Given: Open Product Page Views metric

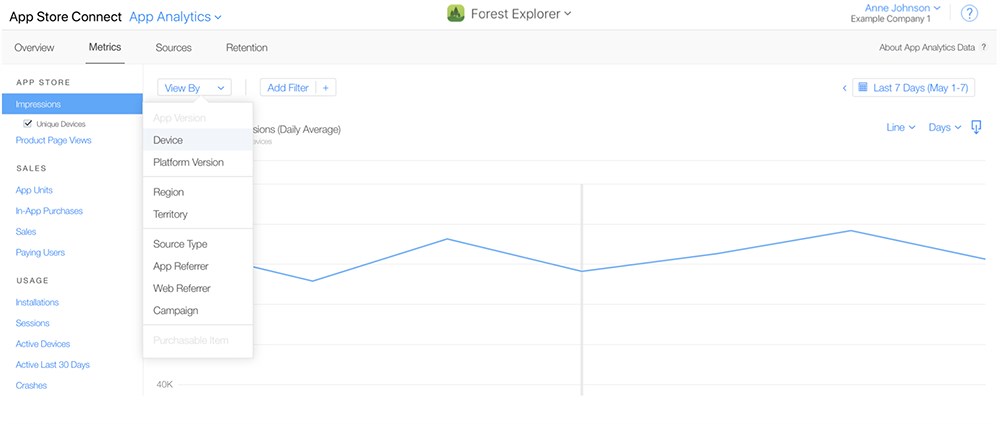Looking at the screenshot, I should [54, 140].
